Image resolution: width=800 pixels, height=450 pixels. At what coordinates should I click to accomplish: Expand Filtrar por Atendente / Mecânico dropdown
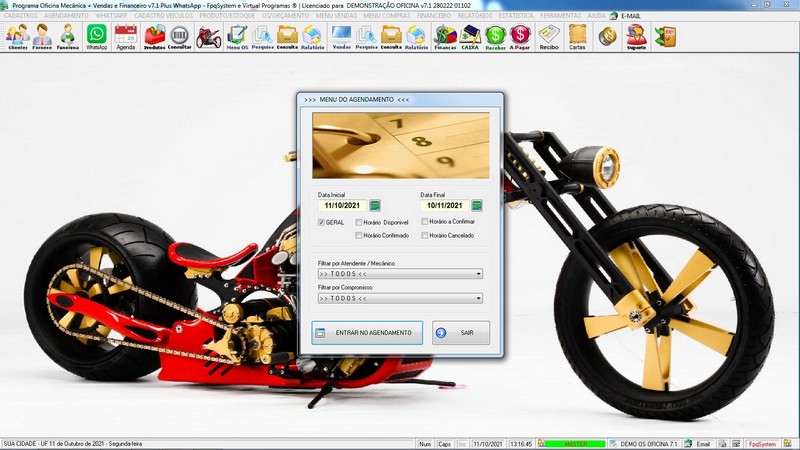[x=479, y=274]
